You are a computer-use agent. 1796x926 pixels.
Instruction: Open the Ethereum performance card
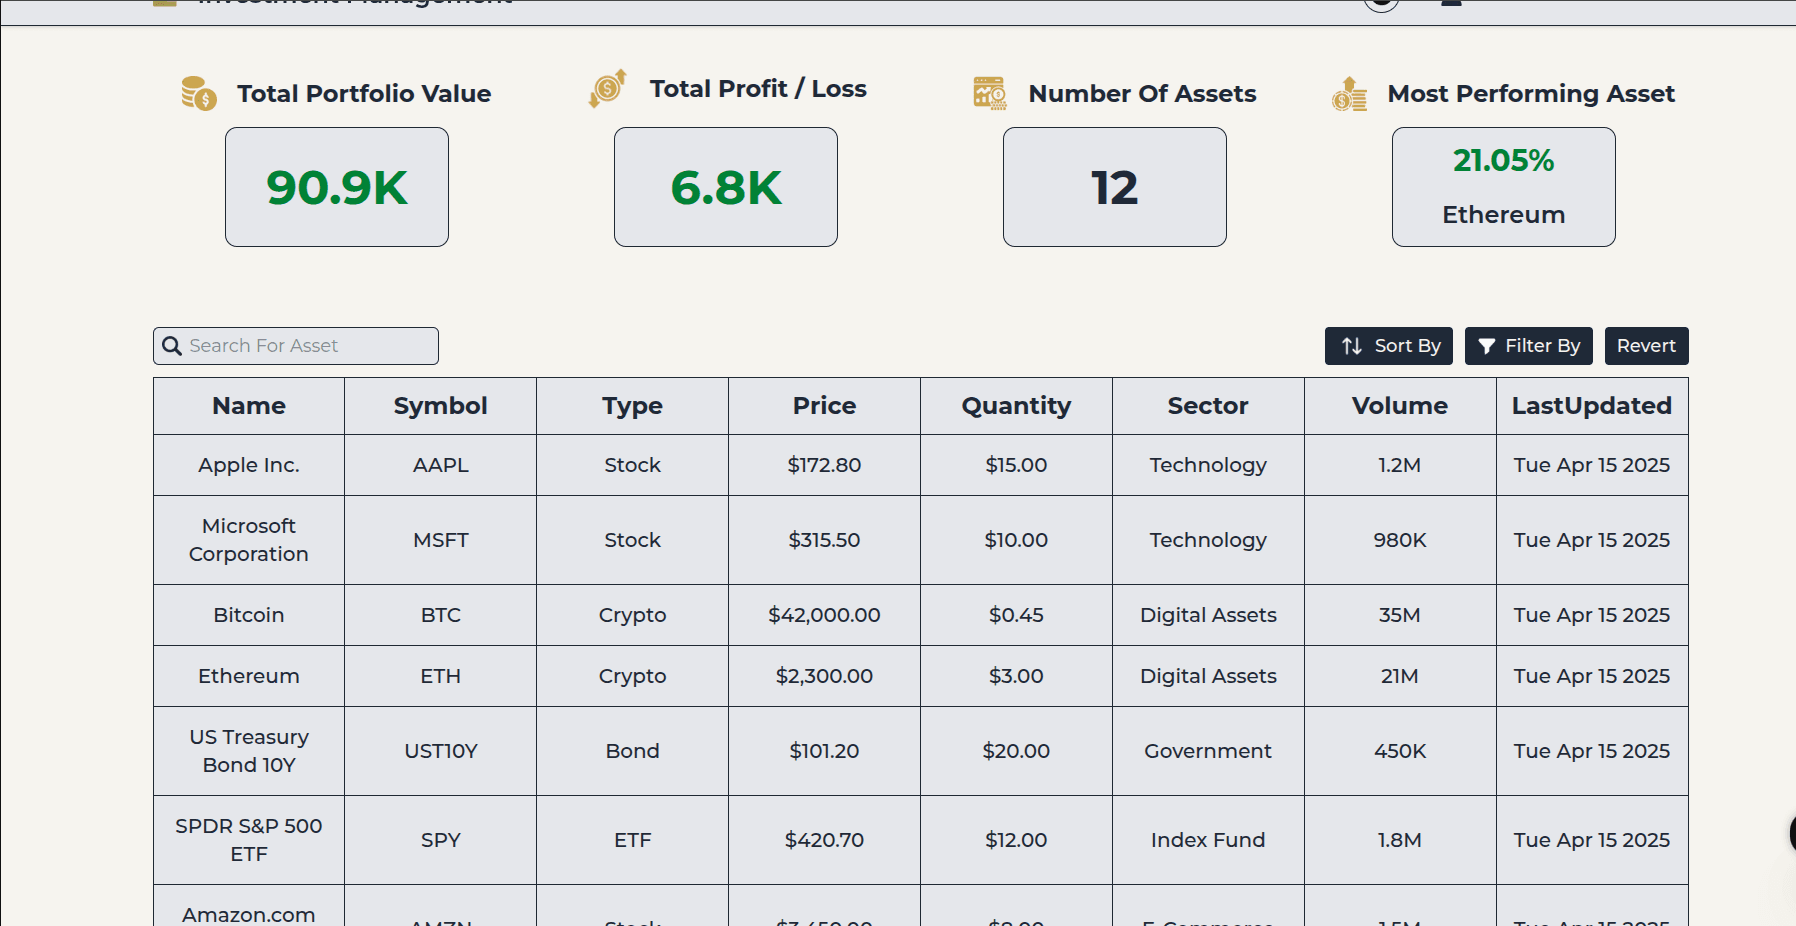coord(1503,187)
